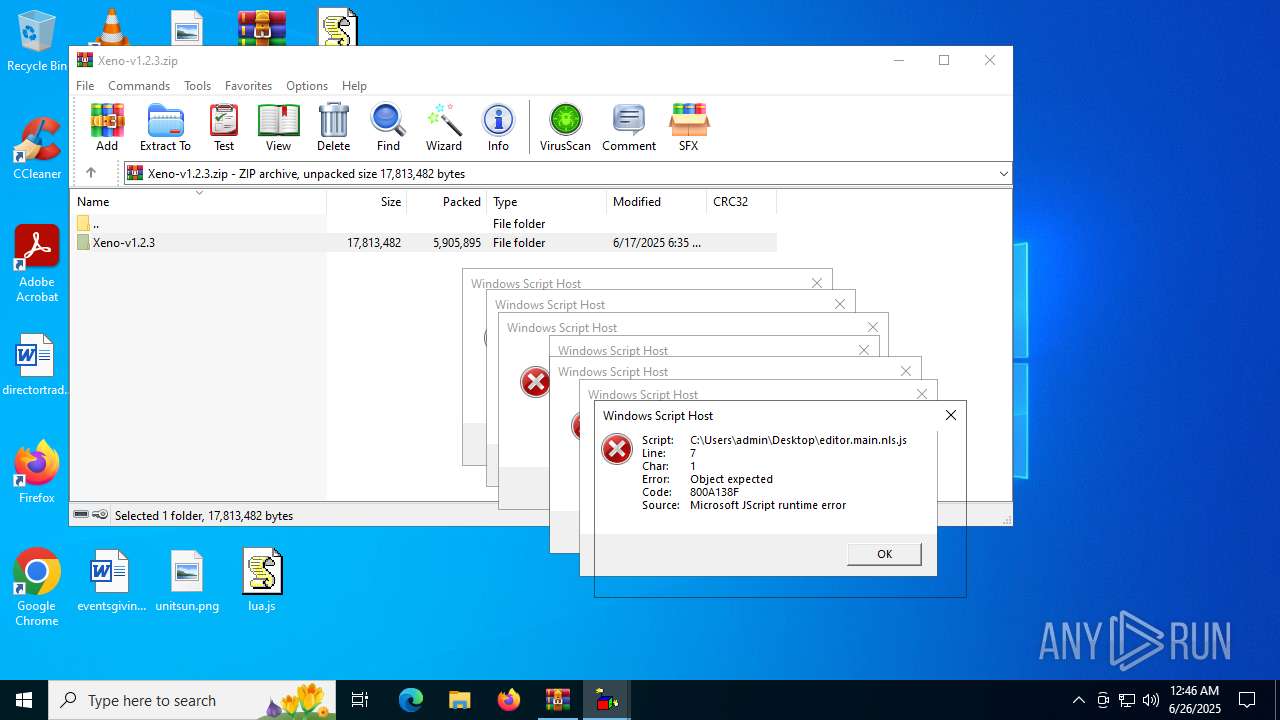Select the Xeno-v1.2.3 folder row
Screen dimensions: 1280x720
(424, 243)
